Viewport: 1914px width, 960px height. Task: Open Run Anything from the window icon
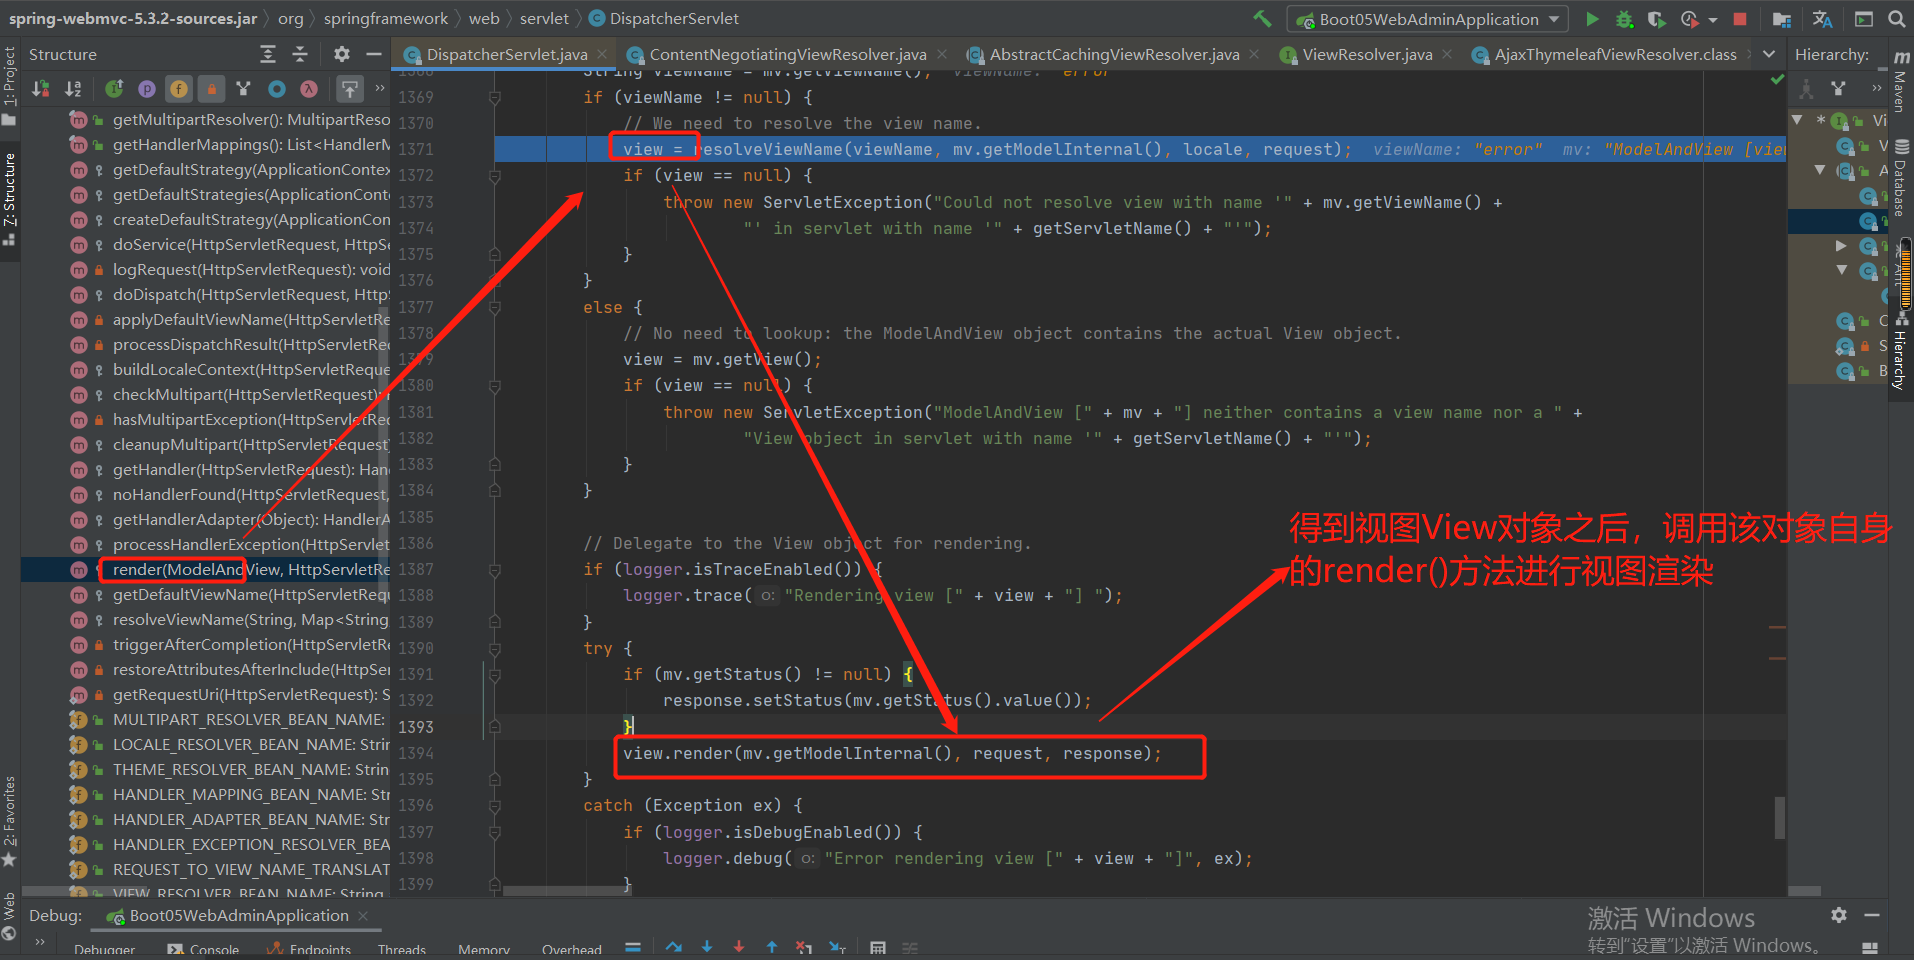1863,19
